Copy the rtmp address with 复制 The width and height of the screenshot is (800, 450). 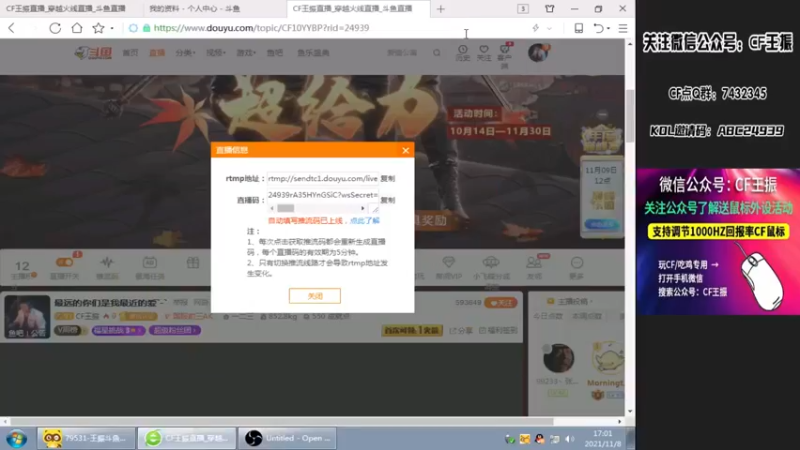click(388, 179)
